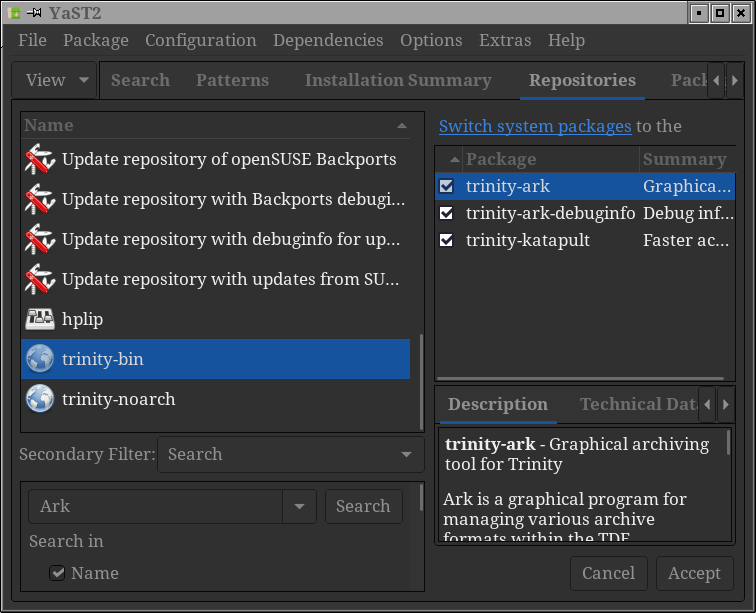Toggle the trinity-katapult package checkbox

[x=446, y=240]
